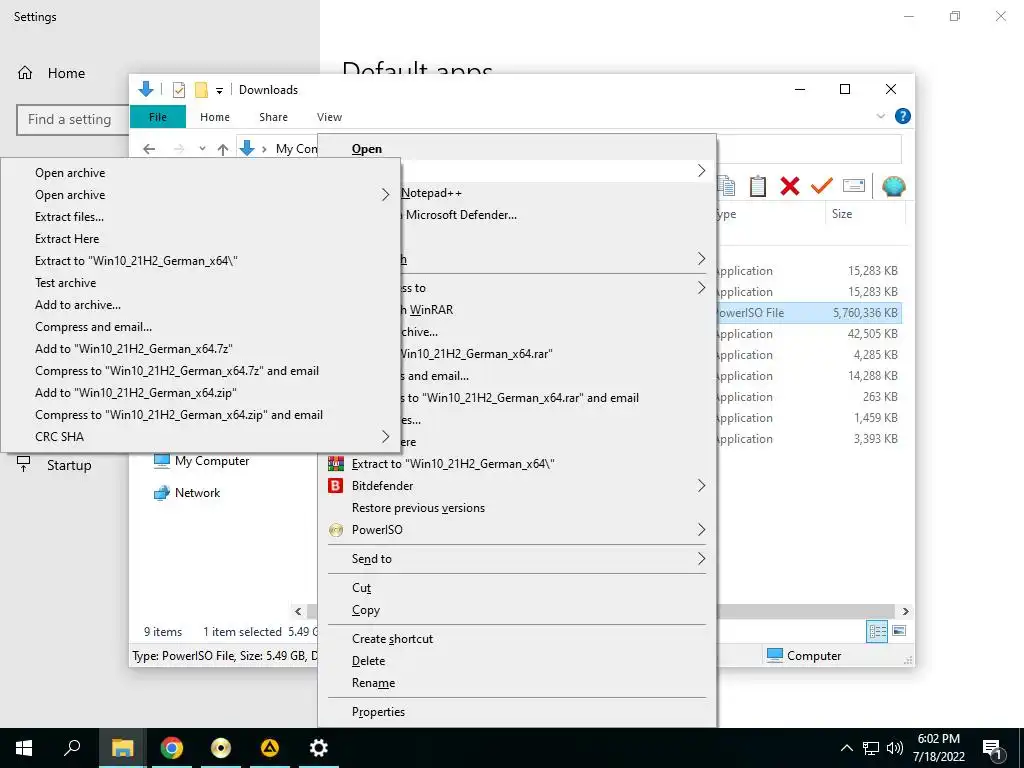This screenshot has height=768, width=1024.
Task: Click the Copy icon in Explorer toolbar
Action: click(726, 186)
